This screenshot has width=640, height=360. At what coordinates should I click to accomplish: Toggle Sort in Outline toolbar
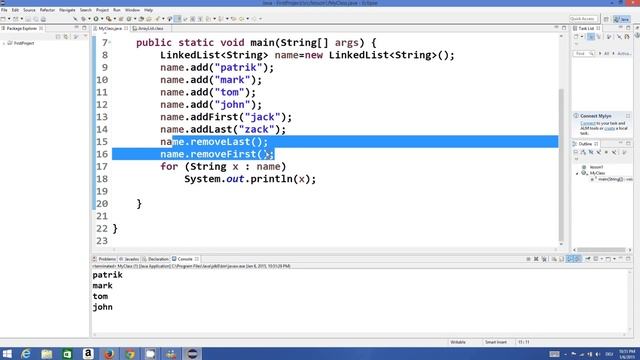coord(584,152)
